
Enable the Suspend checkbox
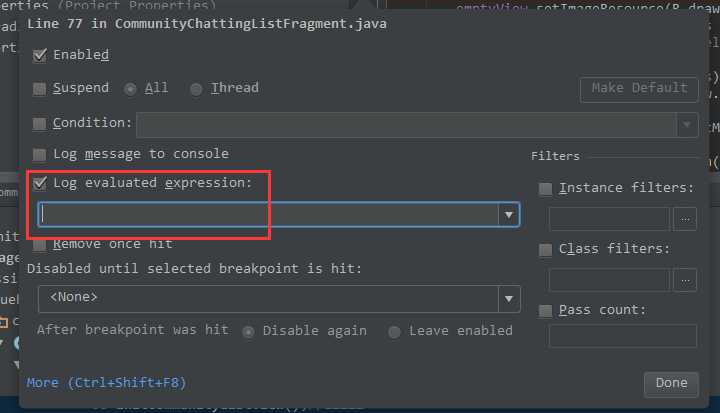point(39,89)
